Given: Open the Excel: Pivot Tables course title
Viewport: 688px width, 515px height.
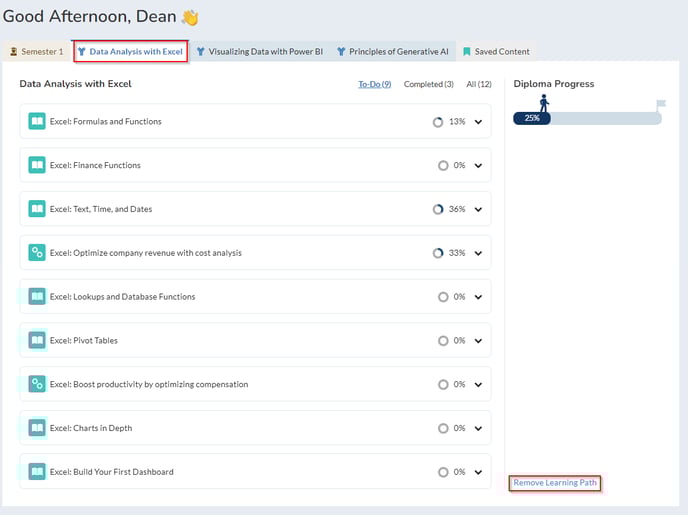Looking at the screenshot, I should pos(83,340).
